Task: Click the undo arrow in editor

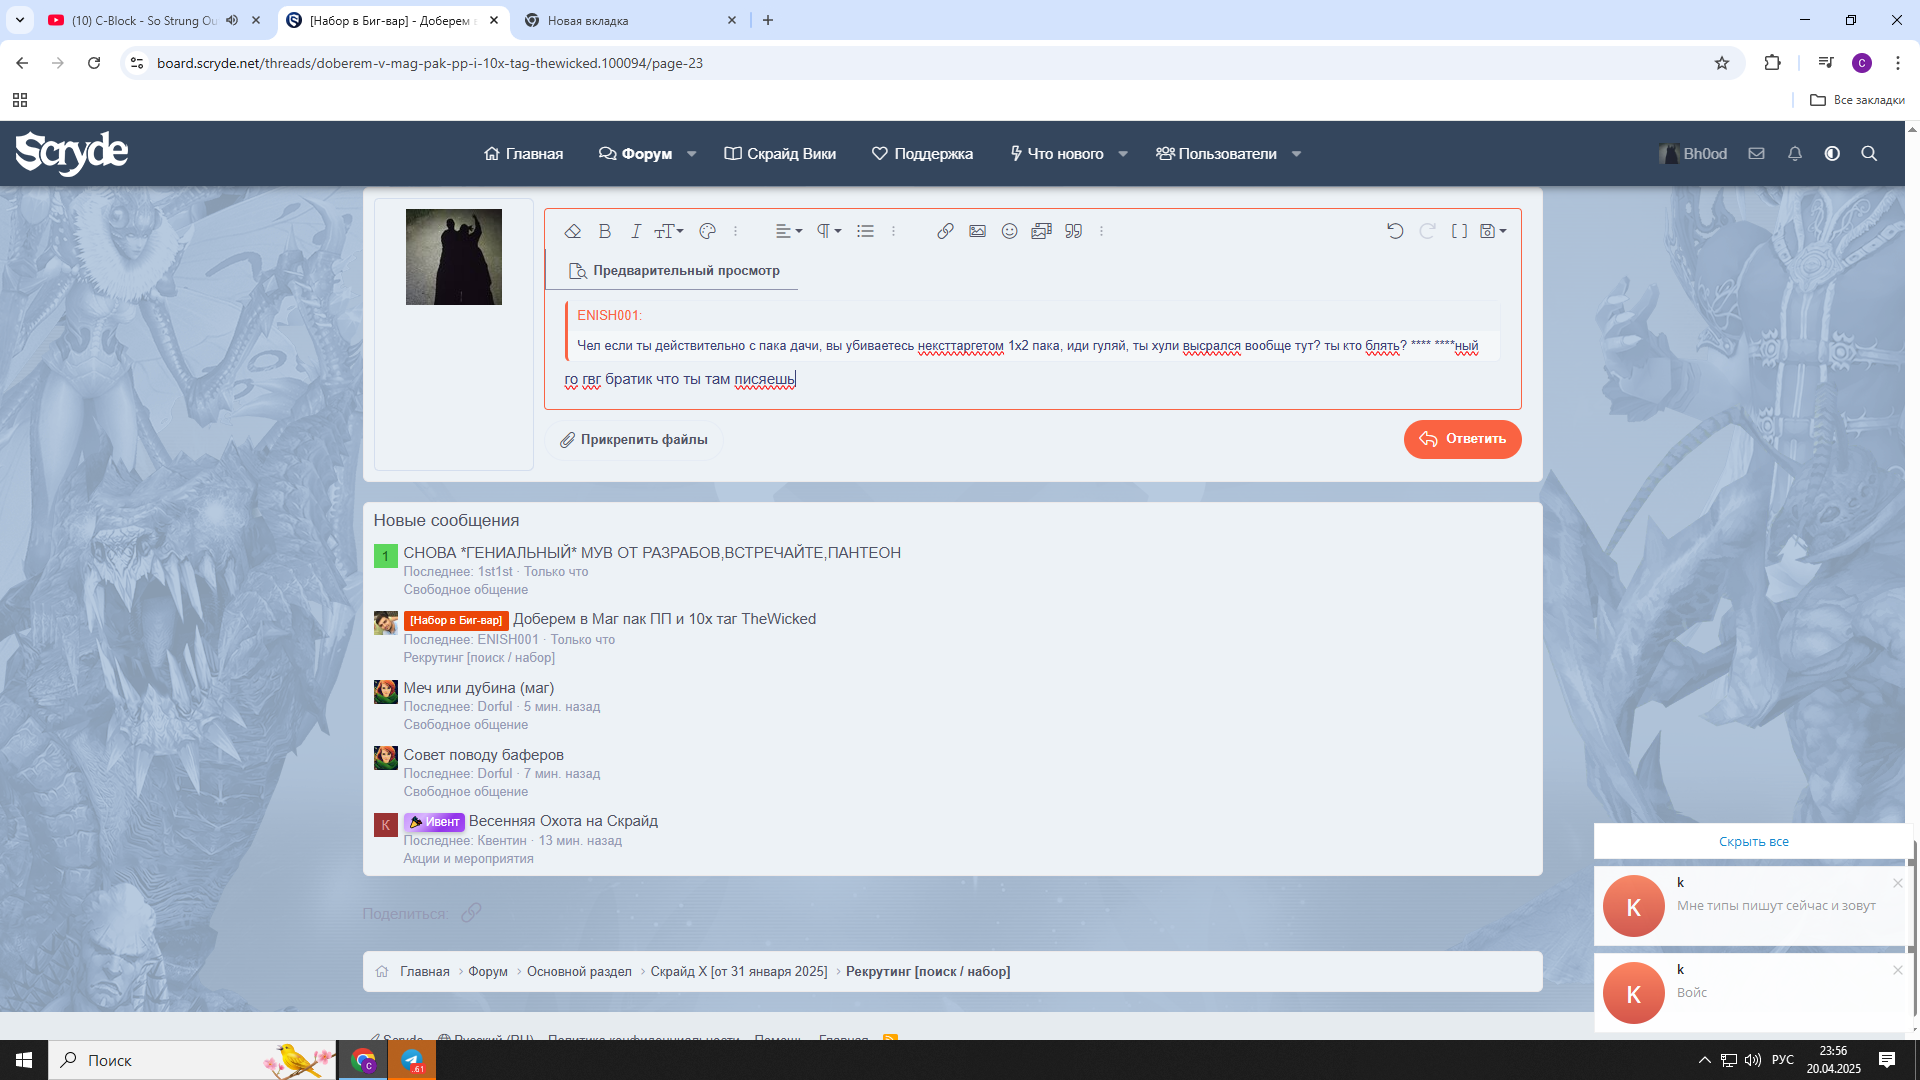Action: click(x=1394, y=231)
